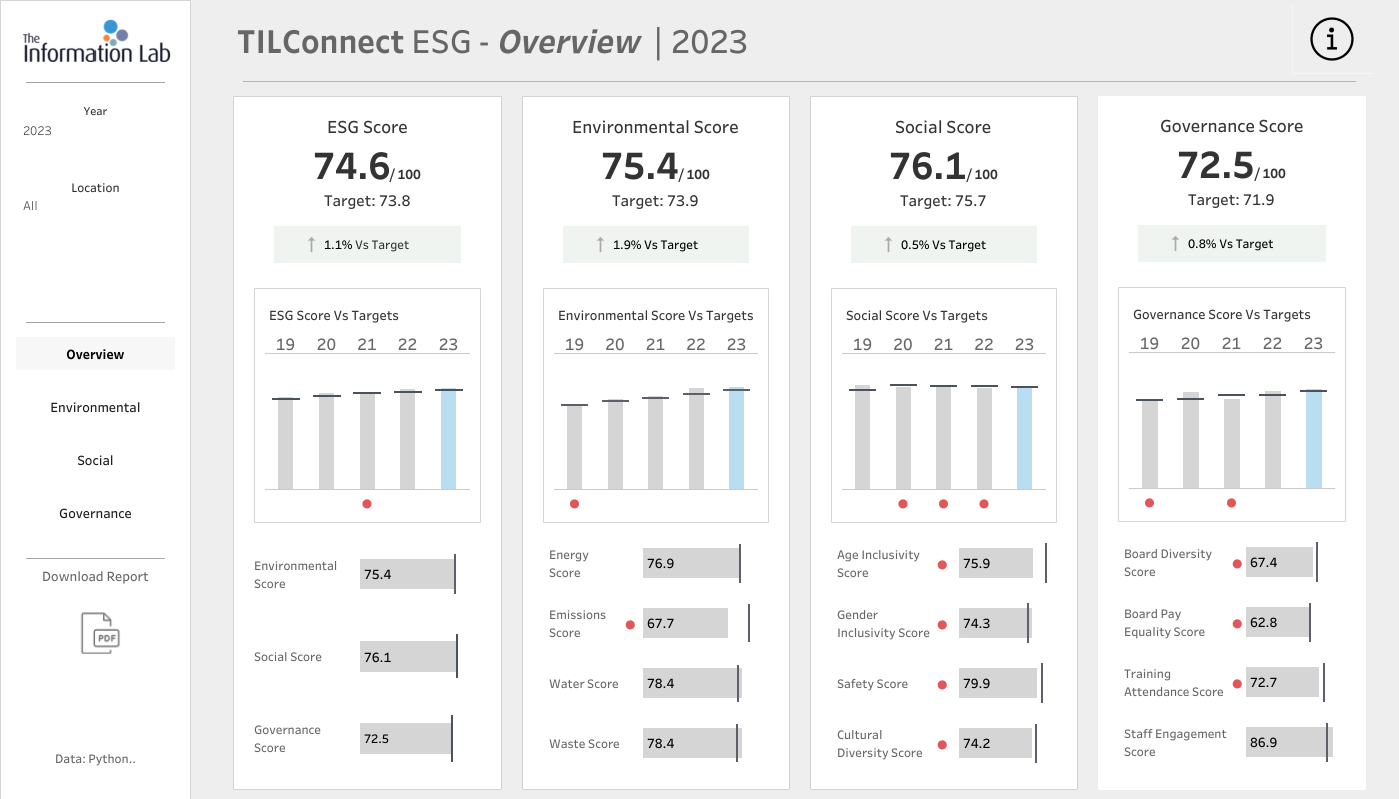Open the Social page
This screenshot has width=1399, height=799.
click(x=95, y=460)
